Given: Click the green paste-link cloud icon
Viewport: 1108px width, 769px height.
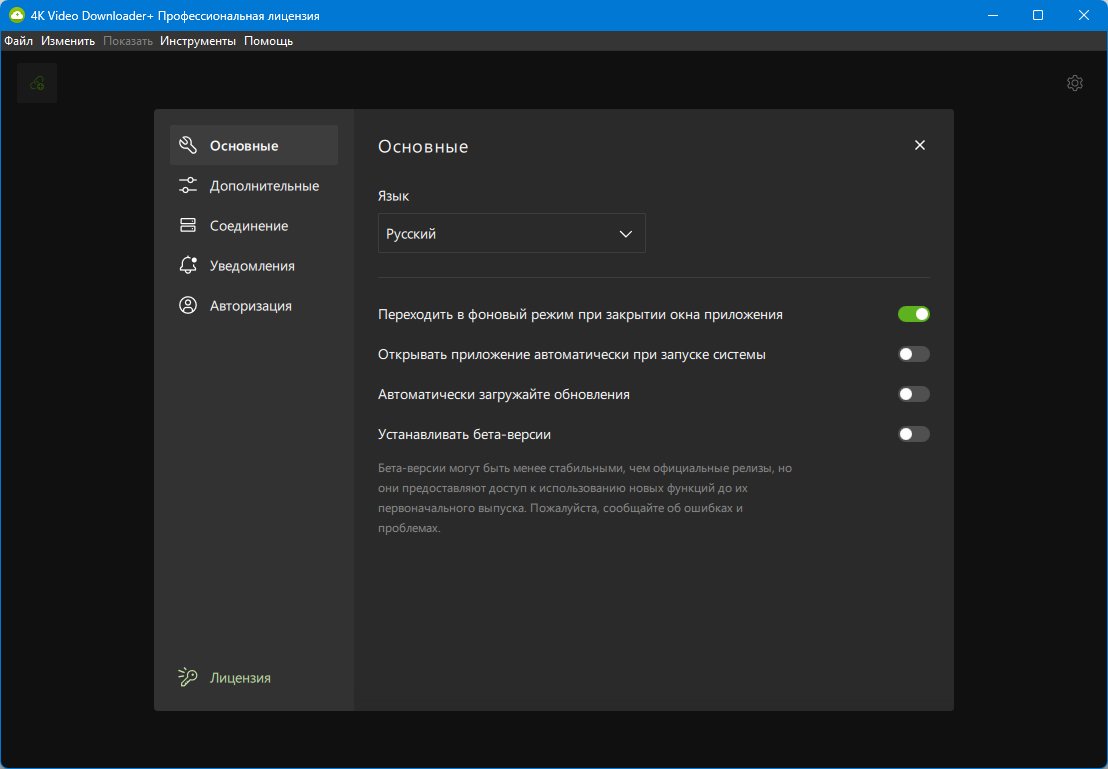Looking at the screenshot, I should point(37,83).
